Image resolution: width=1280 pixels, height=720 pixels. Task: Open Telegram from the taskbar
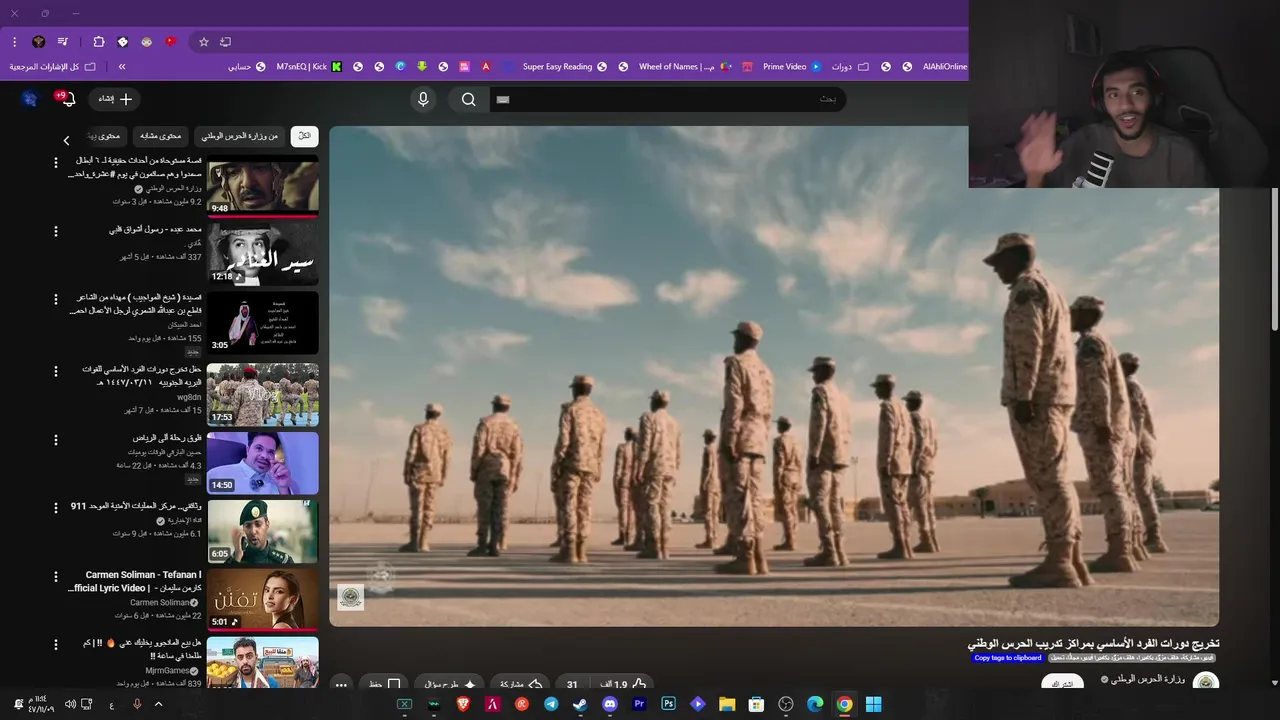(x=551, y=704)
